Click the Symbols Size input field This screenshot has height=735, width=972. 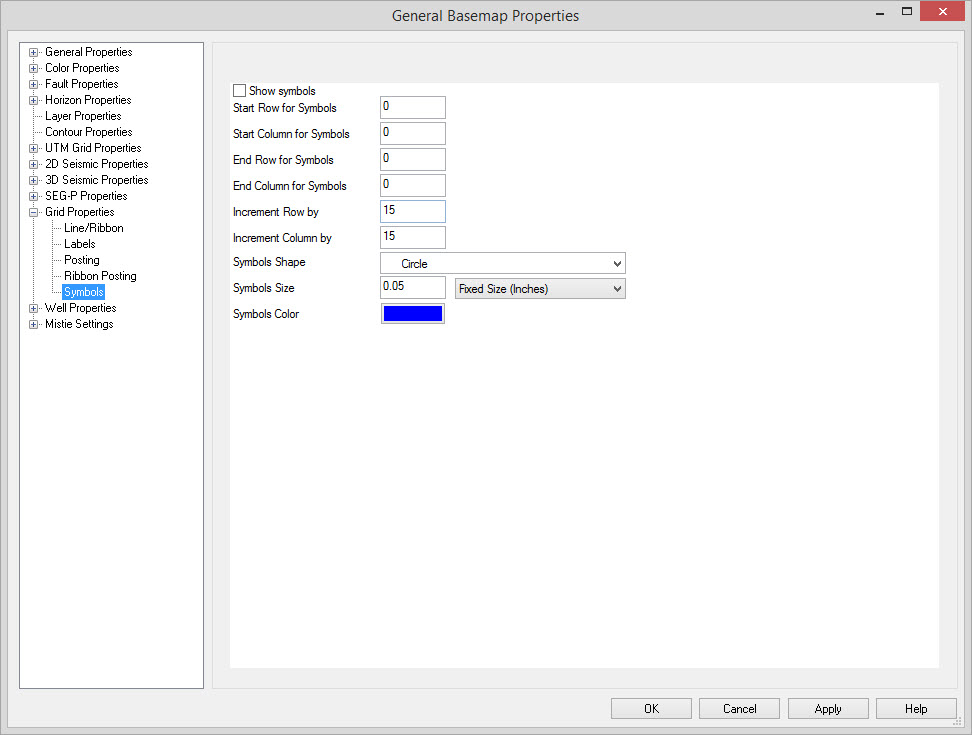(412, 288)
